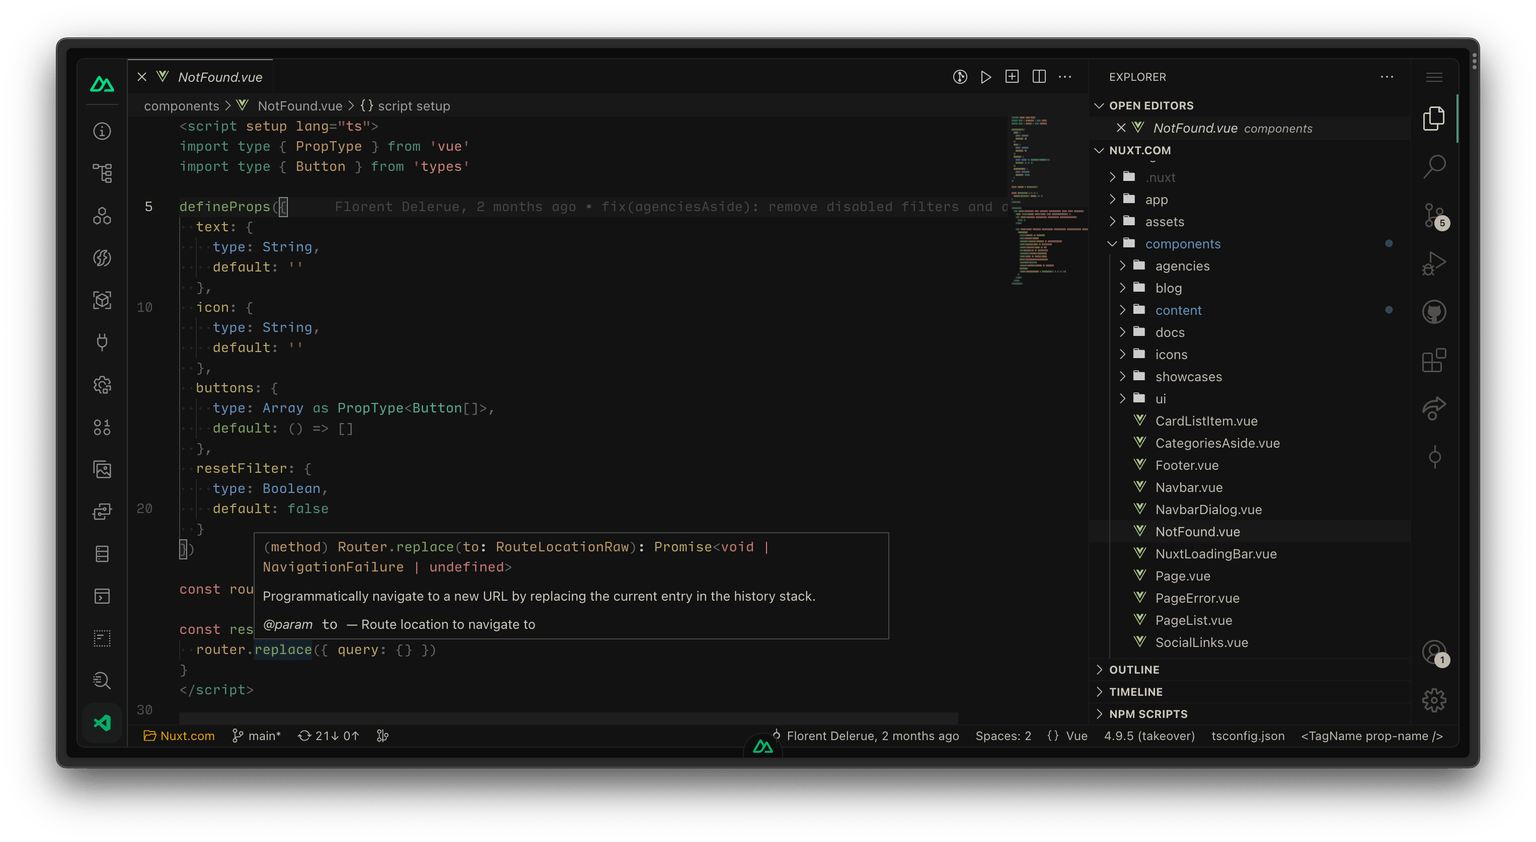
Task: Open tsconfig.json from the status bar
Action: [x=1248, y=735]
